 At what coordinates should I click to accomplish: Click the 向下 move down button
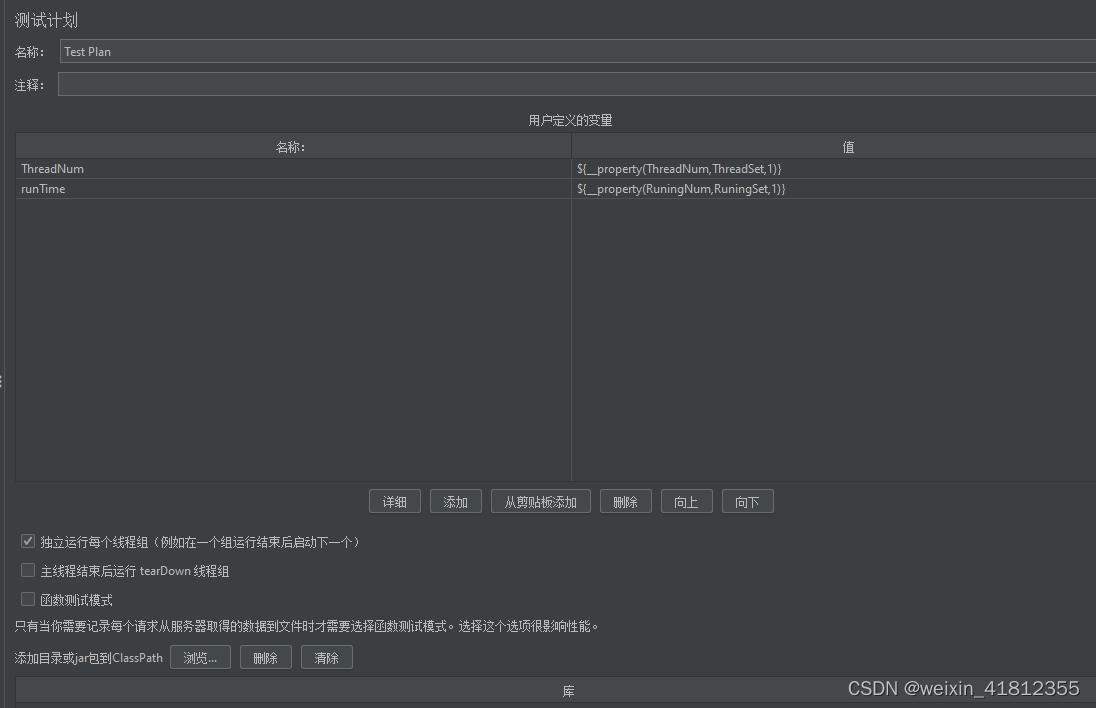[748, 502]
